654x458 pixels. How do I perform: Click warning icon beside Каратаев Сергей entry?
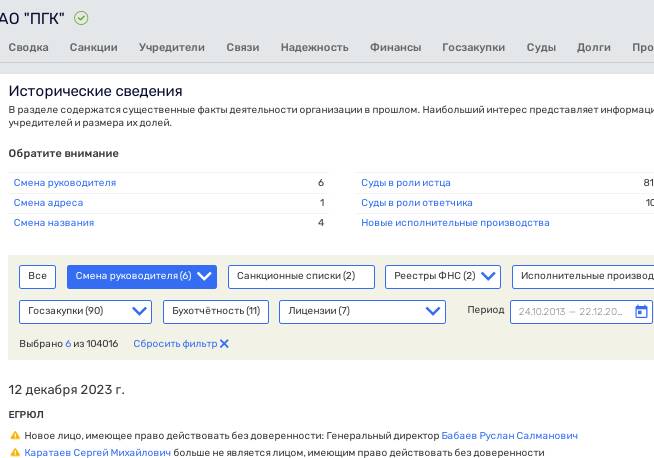pos(15,453)
